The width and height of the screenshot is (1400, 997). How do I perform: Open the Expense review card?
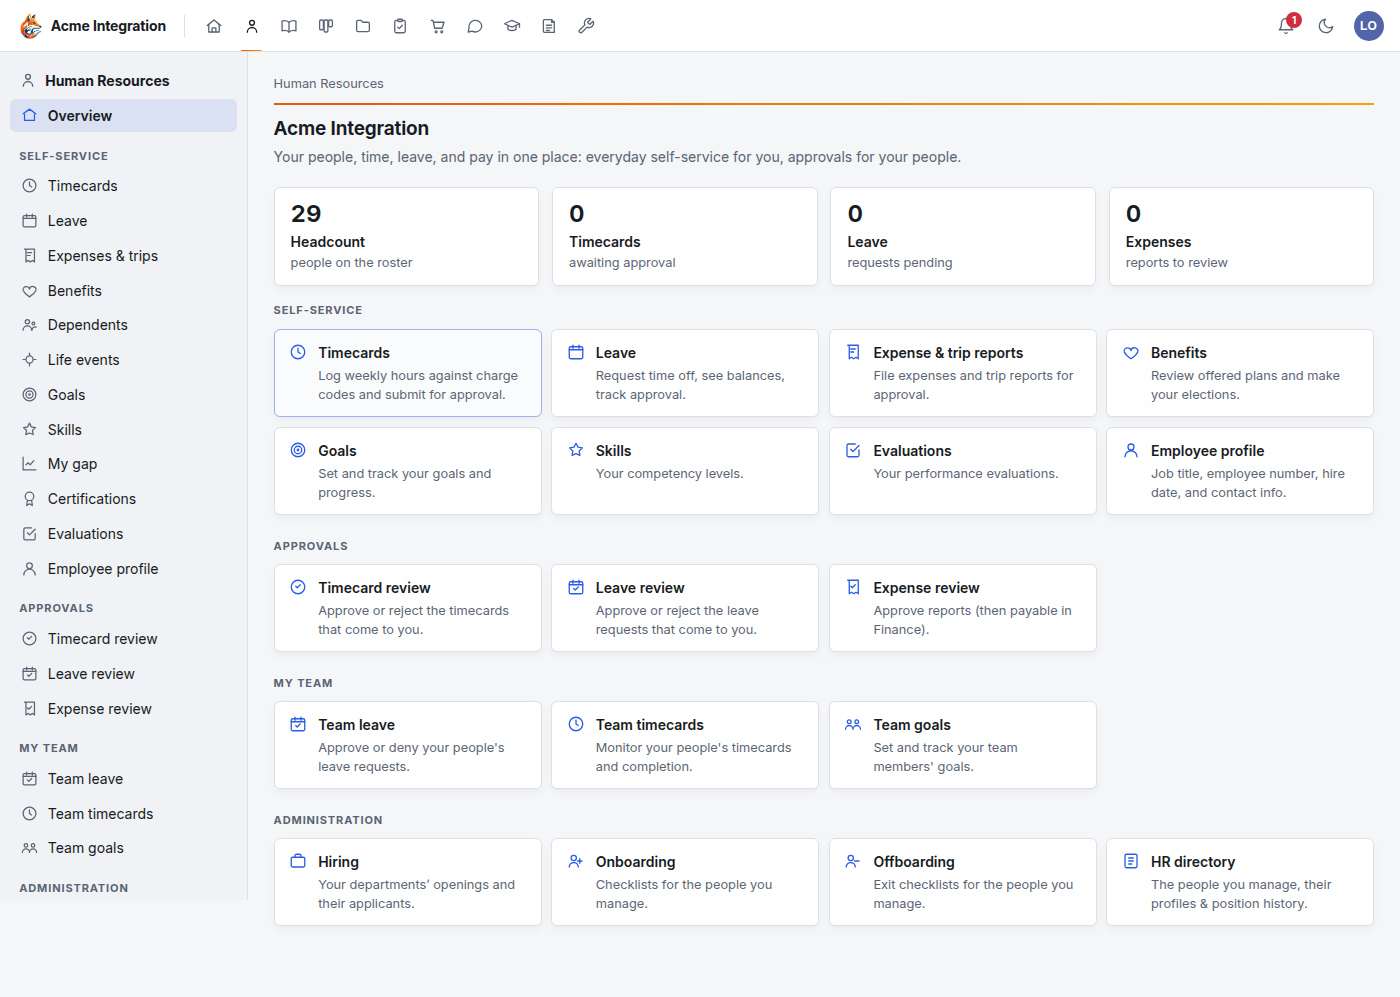tap(963, 608)
